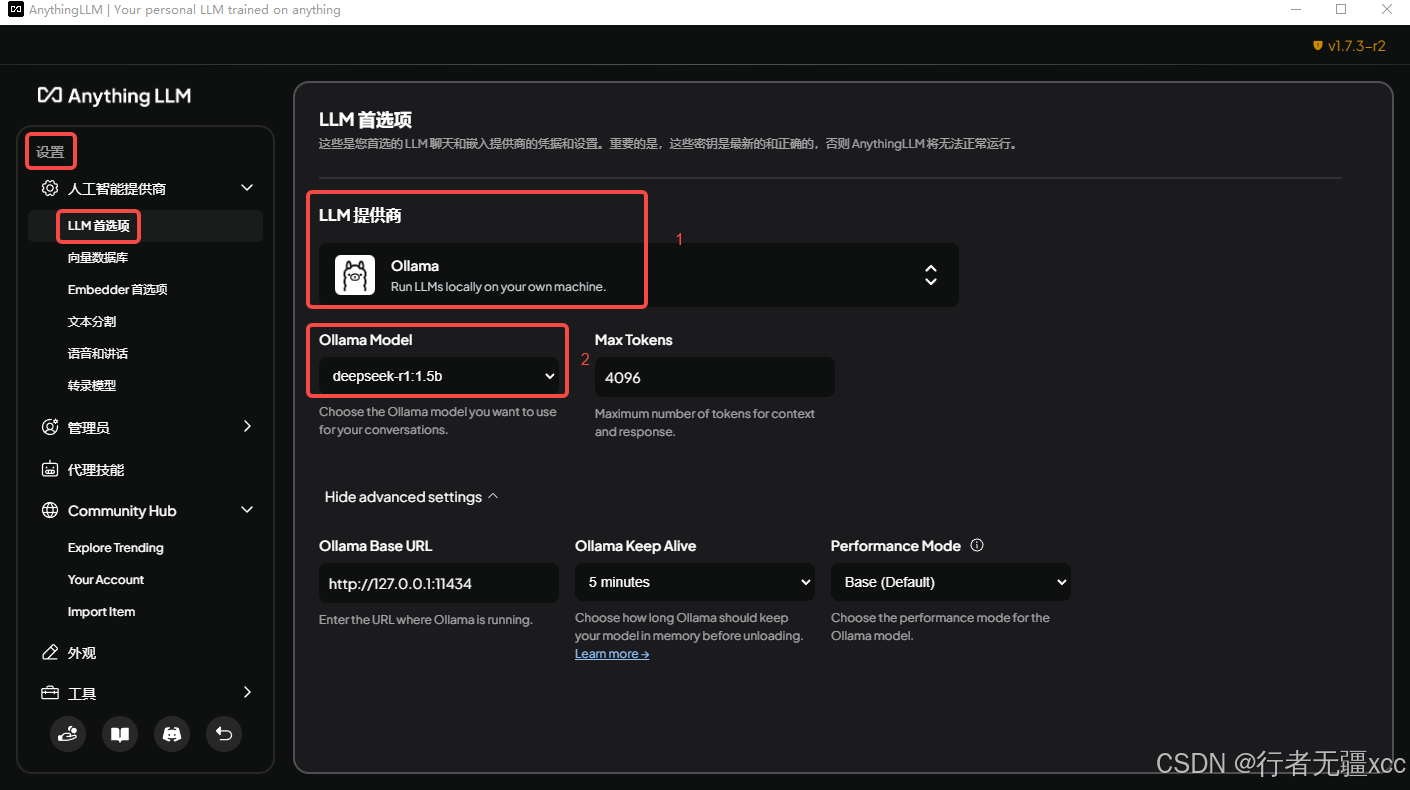
Task: Expand the 管理员 section chevron
Action: (x=247, y=427)
